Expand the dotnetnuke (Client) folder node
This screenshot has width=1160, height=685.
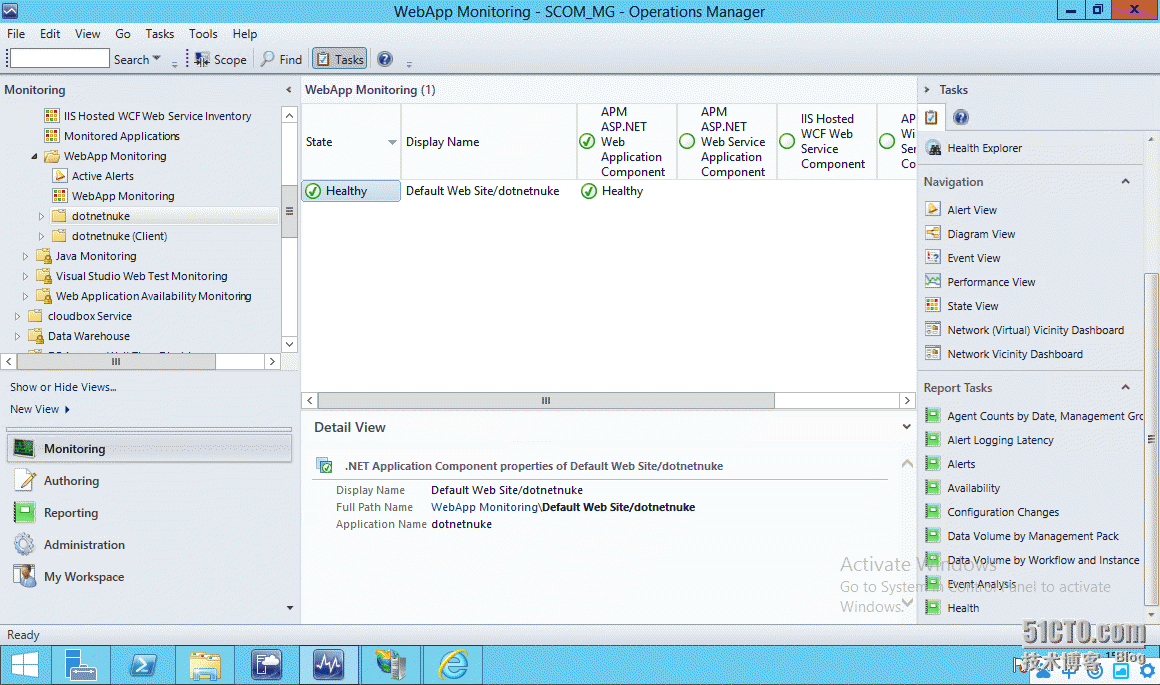click(41, 236)
